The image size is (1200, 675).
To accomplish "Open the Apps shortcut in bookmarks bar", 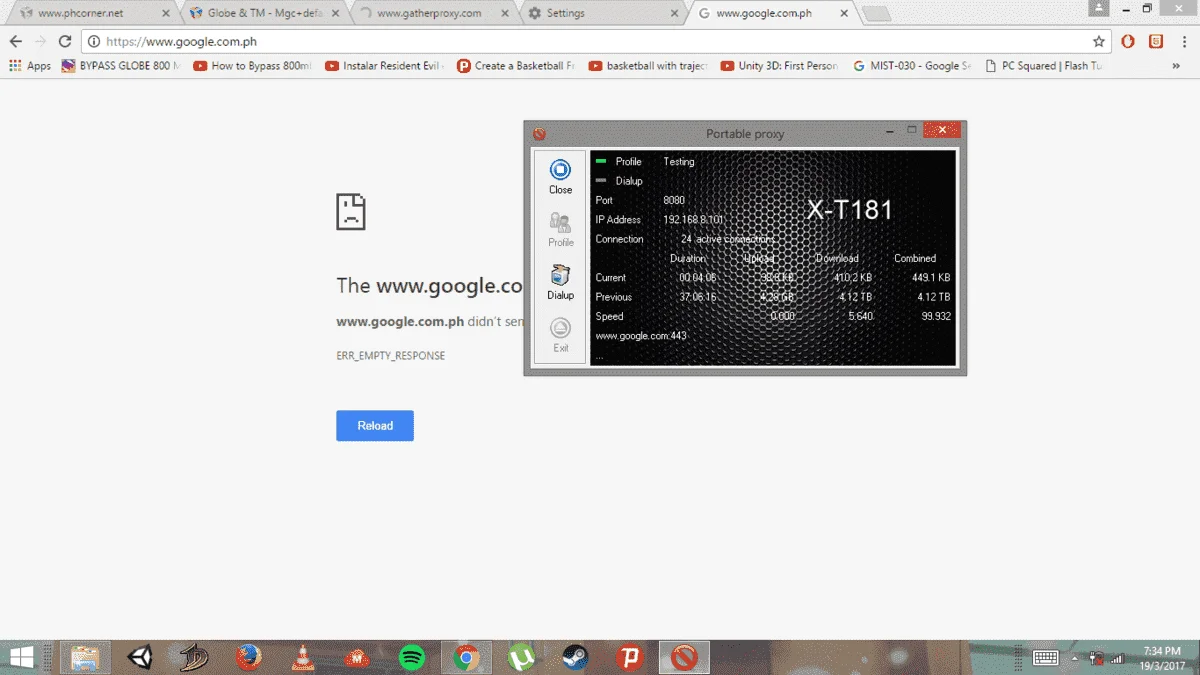I will (30, 66).
